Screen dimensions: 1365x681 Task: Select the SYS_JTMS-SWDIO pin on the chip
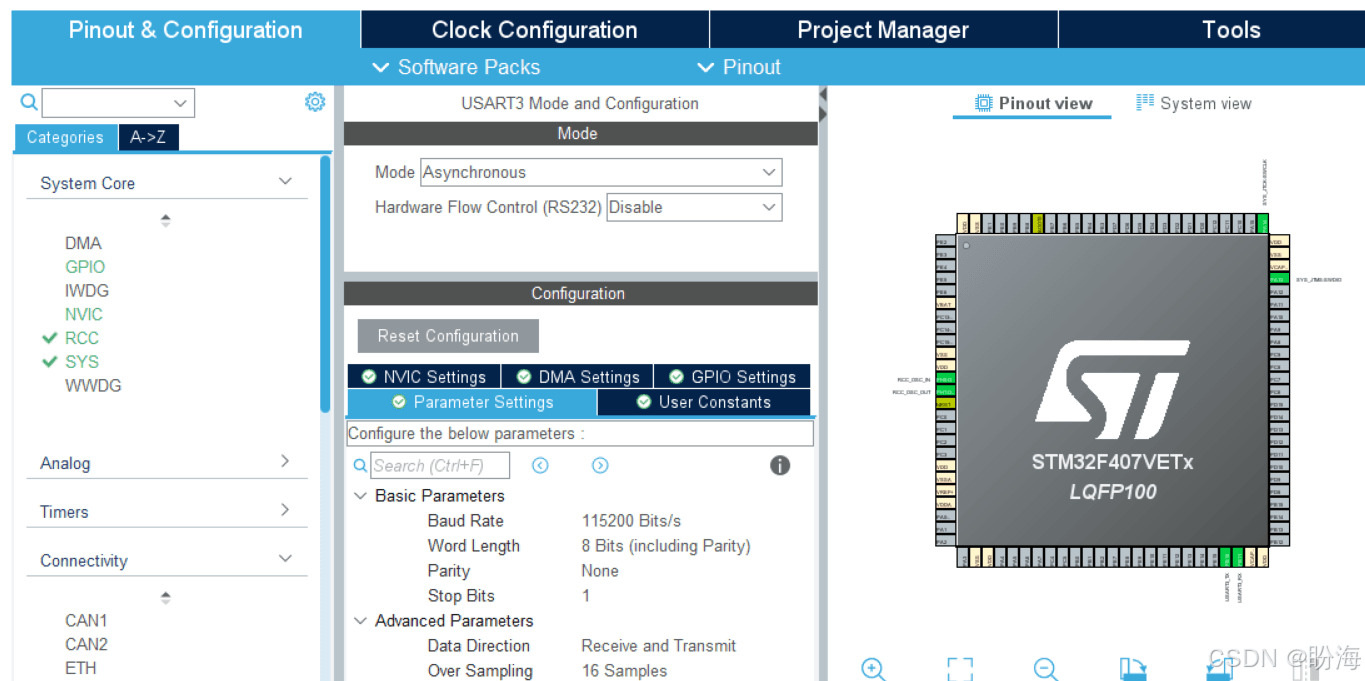tap(1278, 279)
